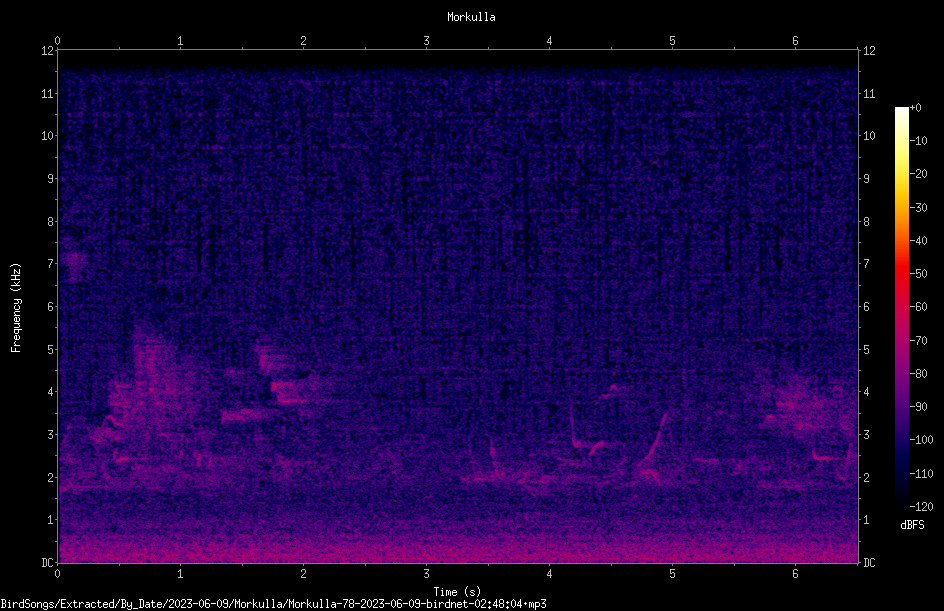The height and width of the screenshot is (611, 944).
Task: Click the "10" tick on right frequency axis
Action: click(x=869, y=136)
